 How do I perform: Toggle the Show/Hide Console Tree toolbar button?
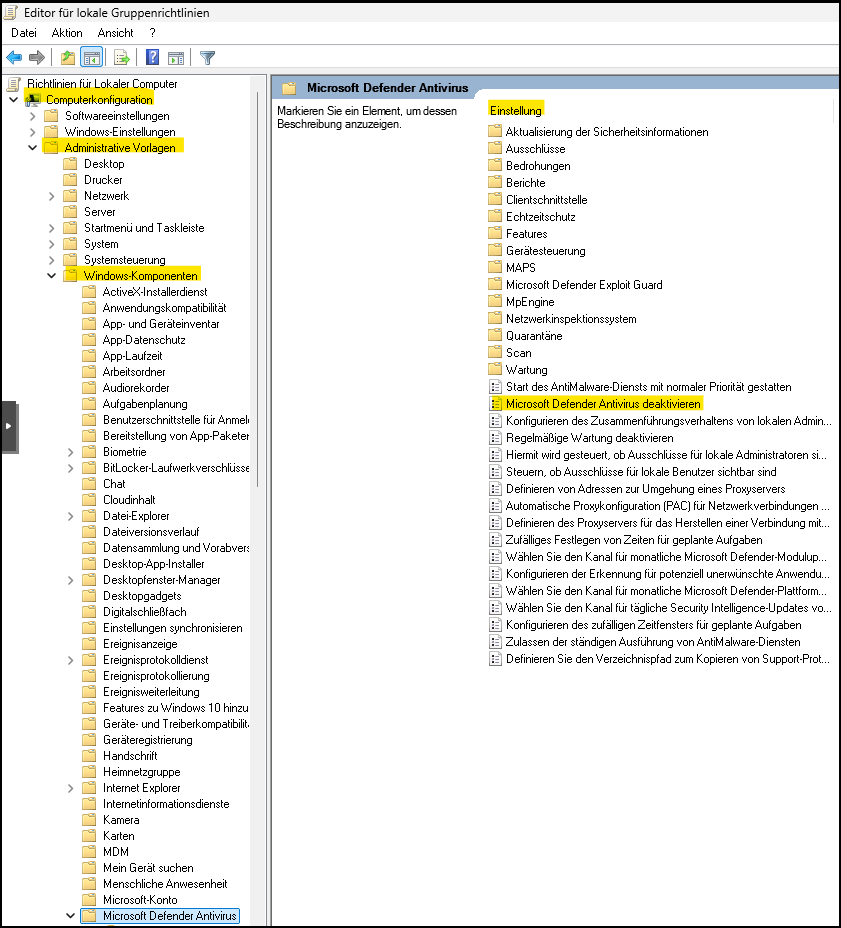(x=91, y=57)
